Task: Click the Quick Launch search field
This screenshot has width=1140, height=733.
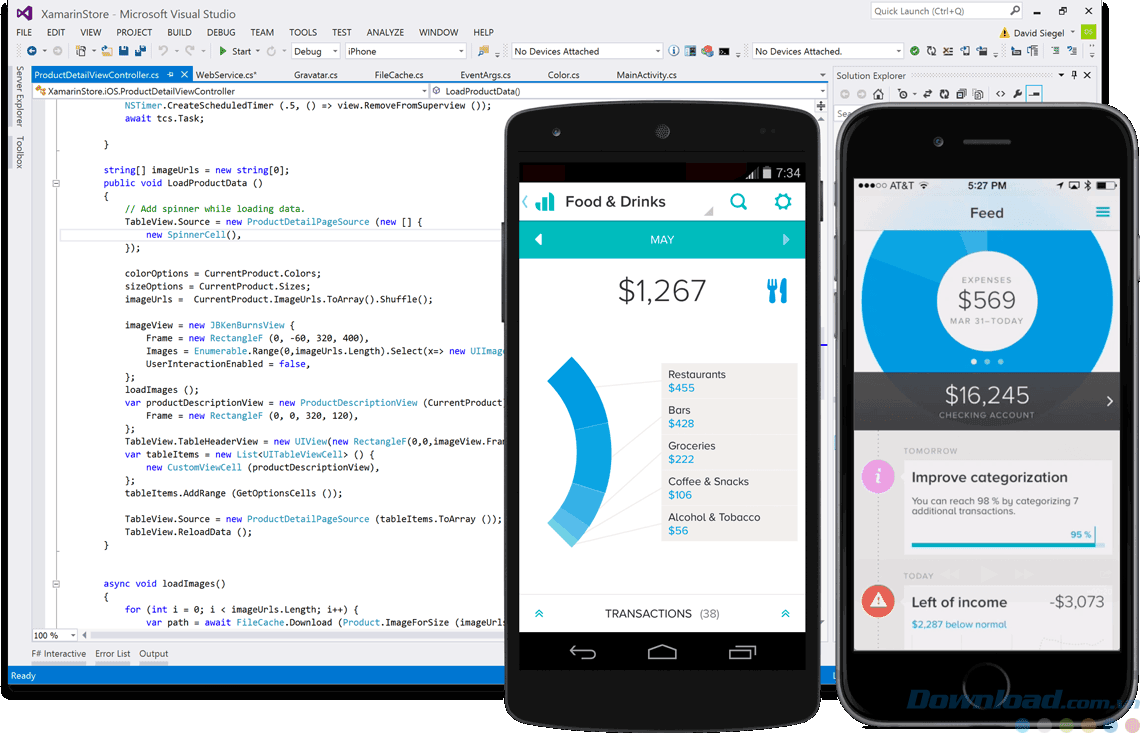Action: coord(946,11)
